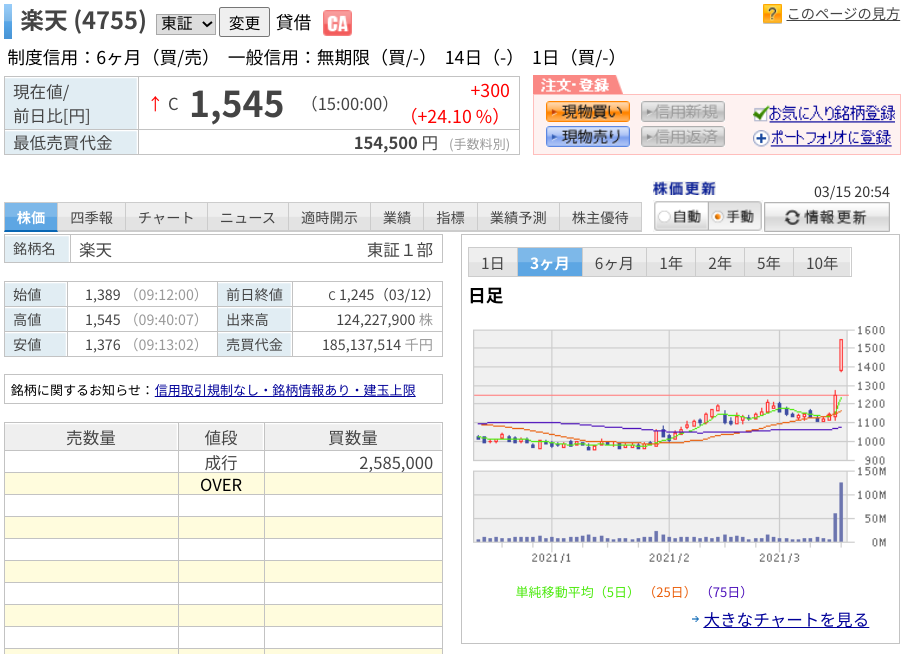Click the 貸借 label near the title
This screenshot has height=654, width=912.
click(x=294, y=22)
